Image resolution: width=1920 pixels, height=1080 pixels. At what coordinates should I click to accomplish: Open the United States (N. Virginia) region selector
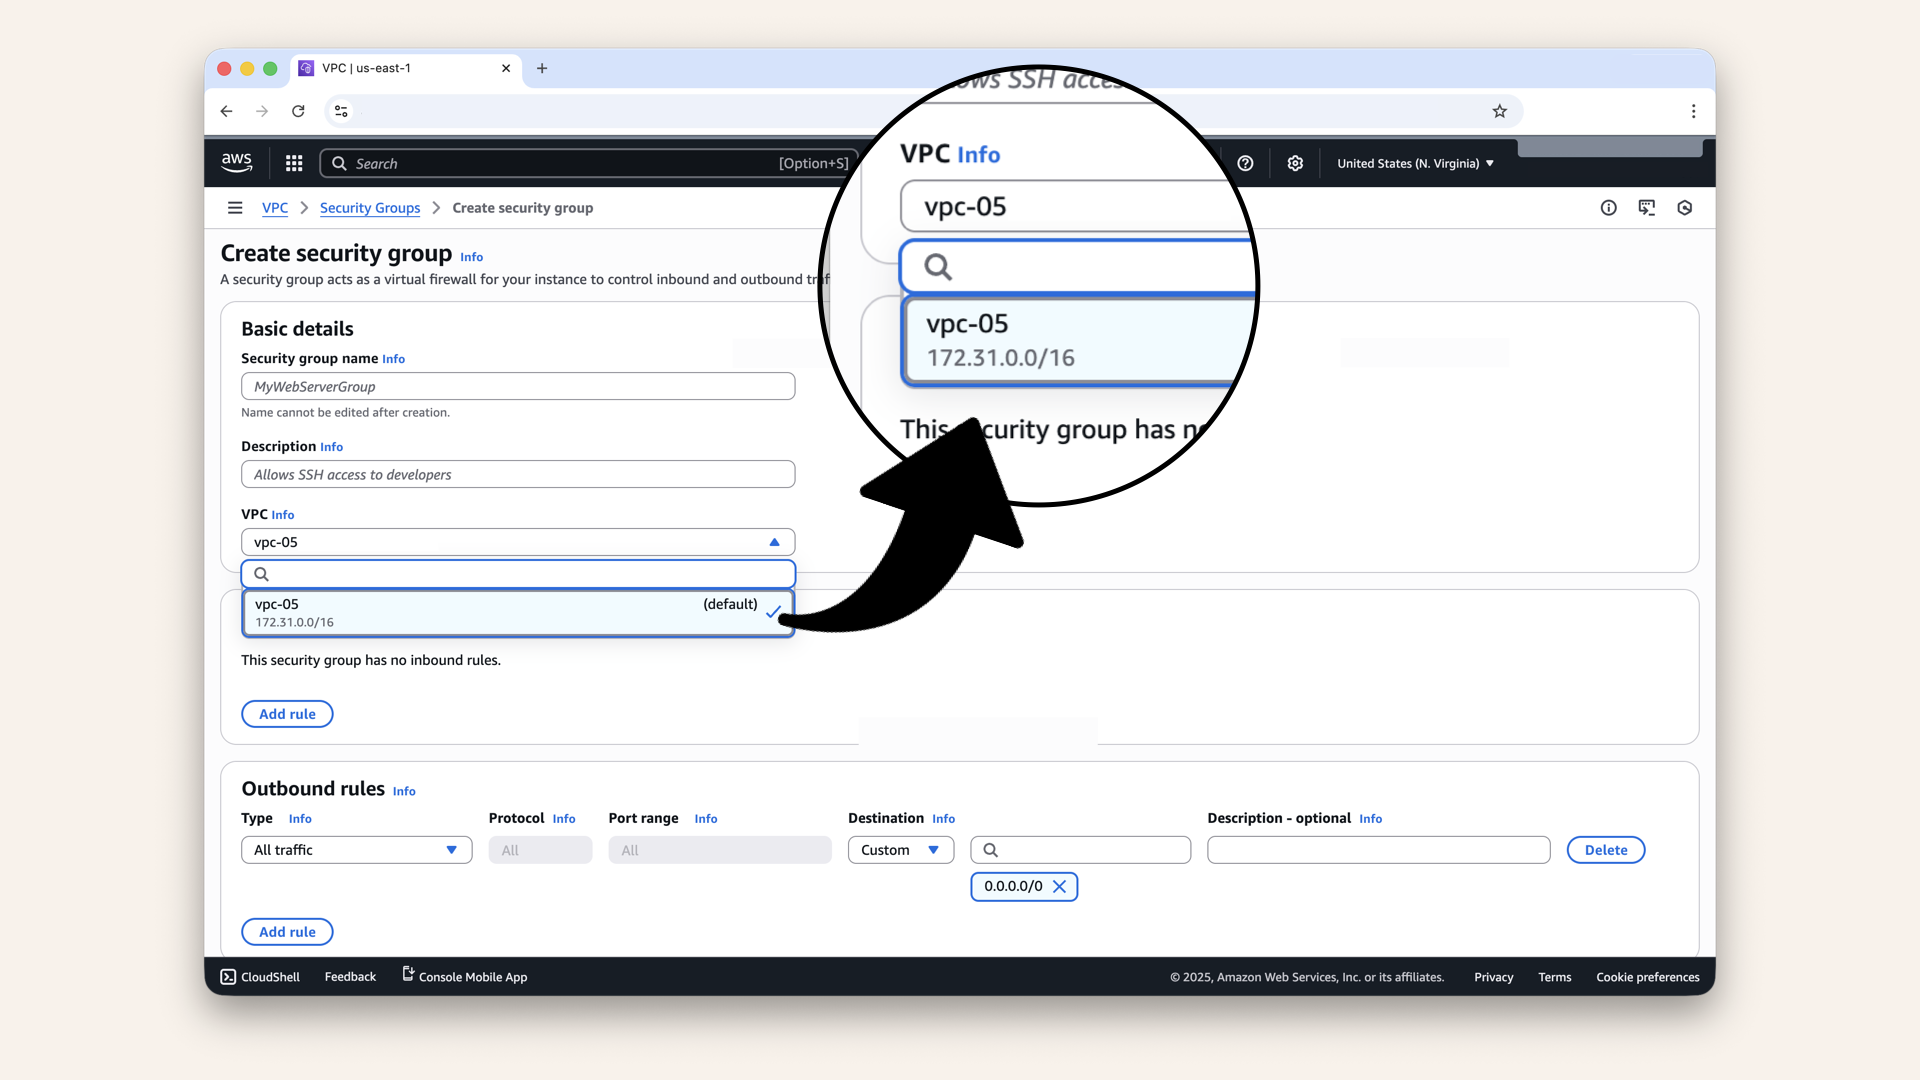[x=1413, y=163]
